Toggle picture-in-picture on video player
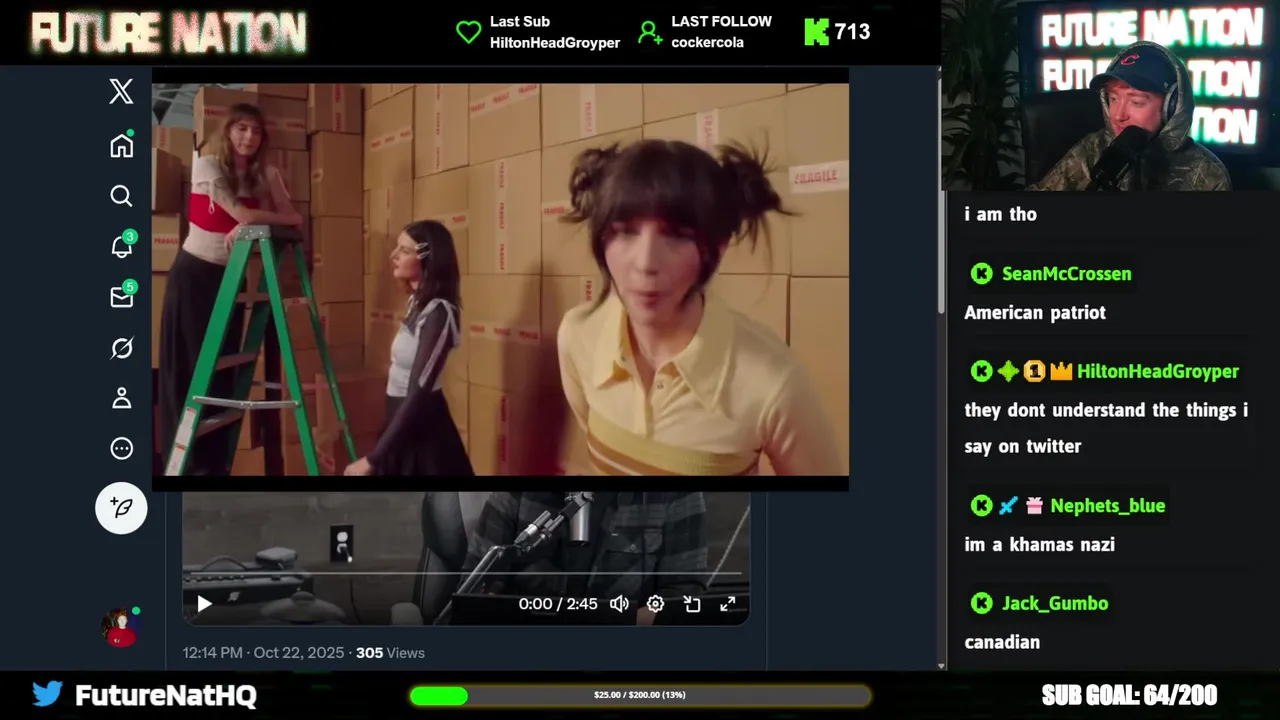The height and width of the screenshot is (720, 1280). click(x=691, y=603)
